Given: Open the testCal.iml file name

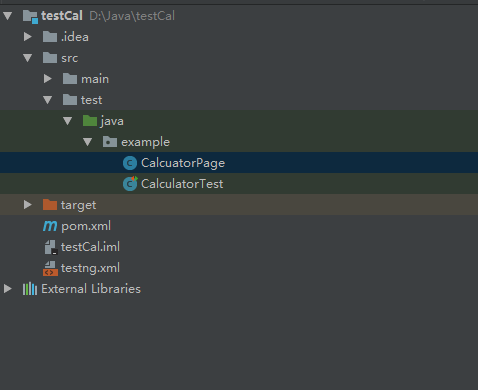Looking at the screenshot, I should (90, 247).
